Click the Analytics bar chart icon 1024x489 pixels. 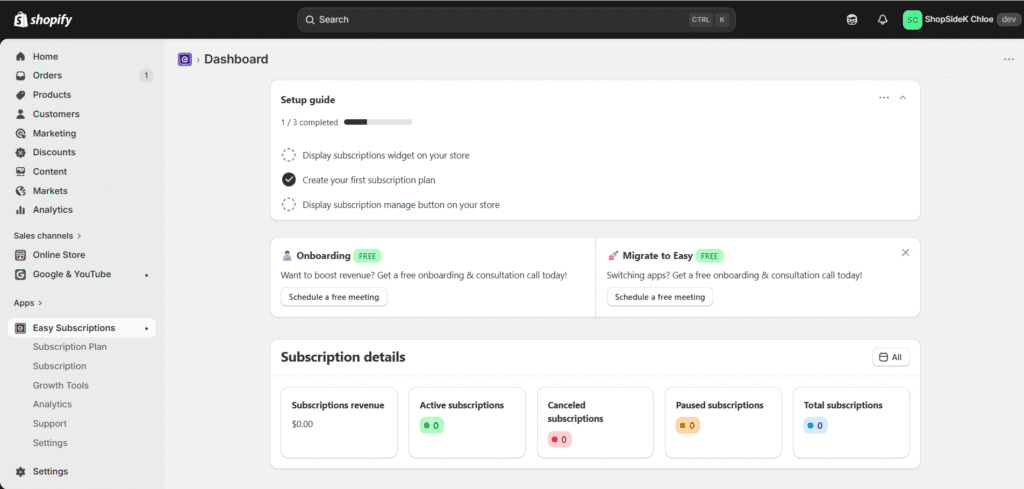coord(20,210)
